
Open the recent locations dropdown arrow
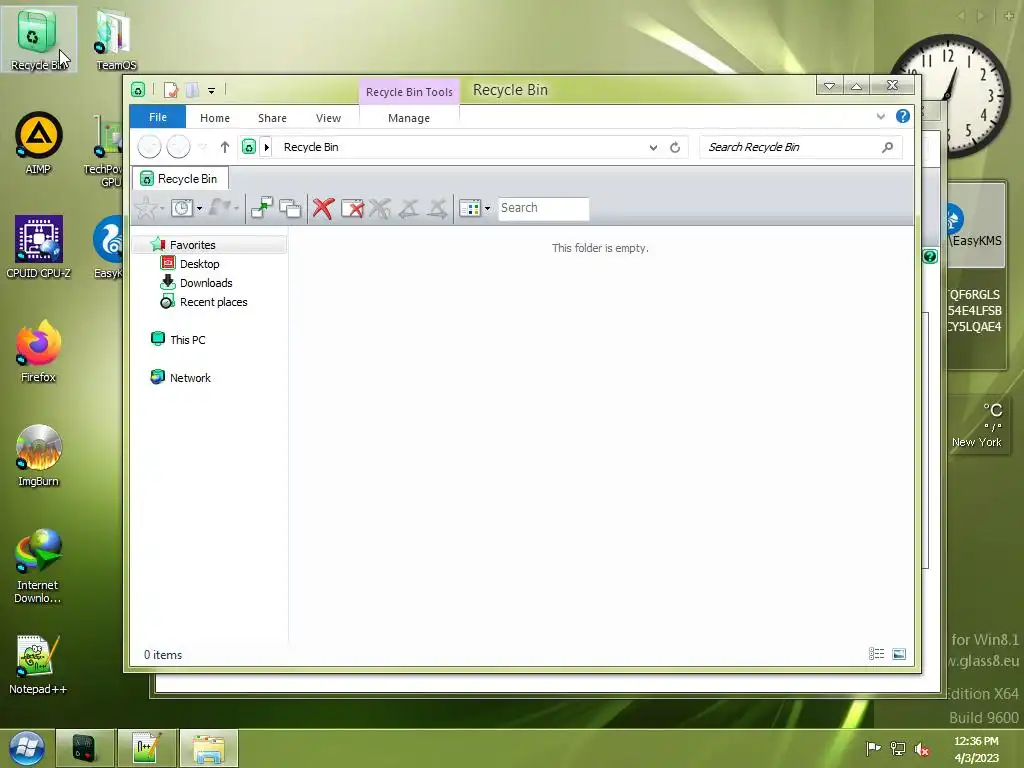point(202,147)
